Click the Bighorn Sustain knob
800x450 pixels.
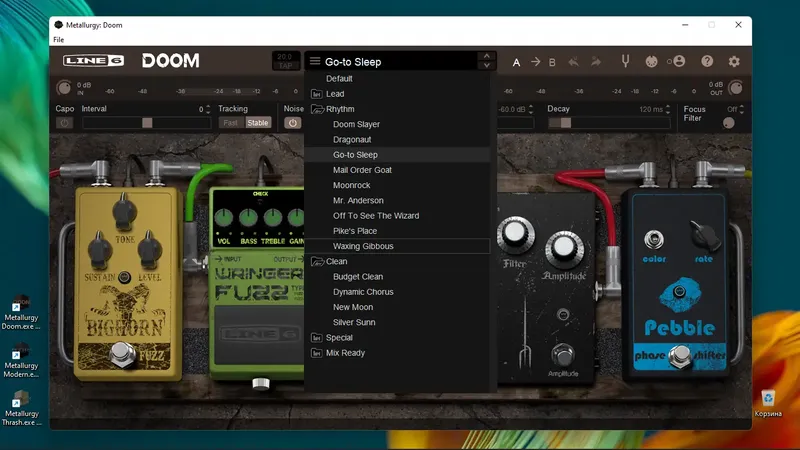[99, 251]
